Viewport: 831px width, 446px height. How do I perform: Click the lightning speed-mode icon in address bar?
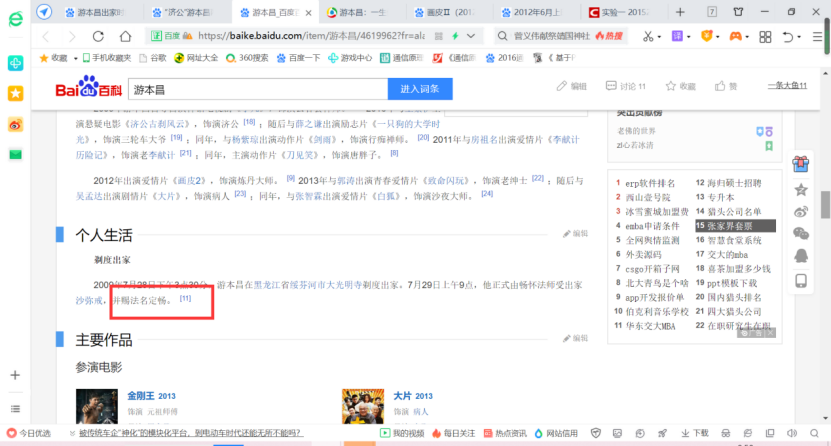(455, 36)
